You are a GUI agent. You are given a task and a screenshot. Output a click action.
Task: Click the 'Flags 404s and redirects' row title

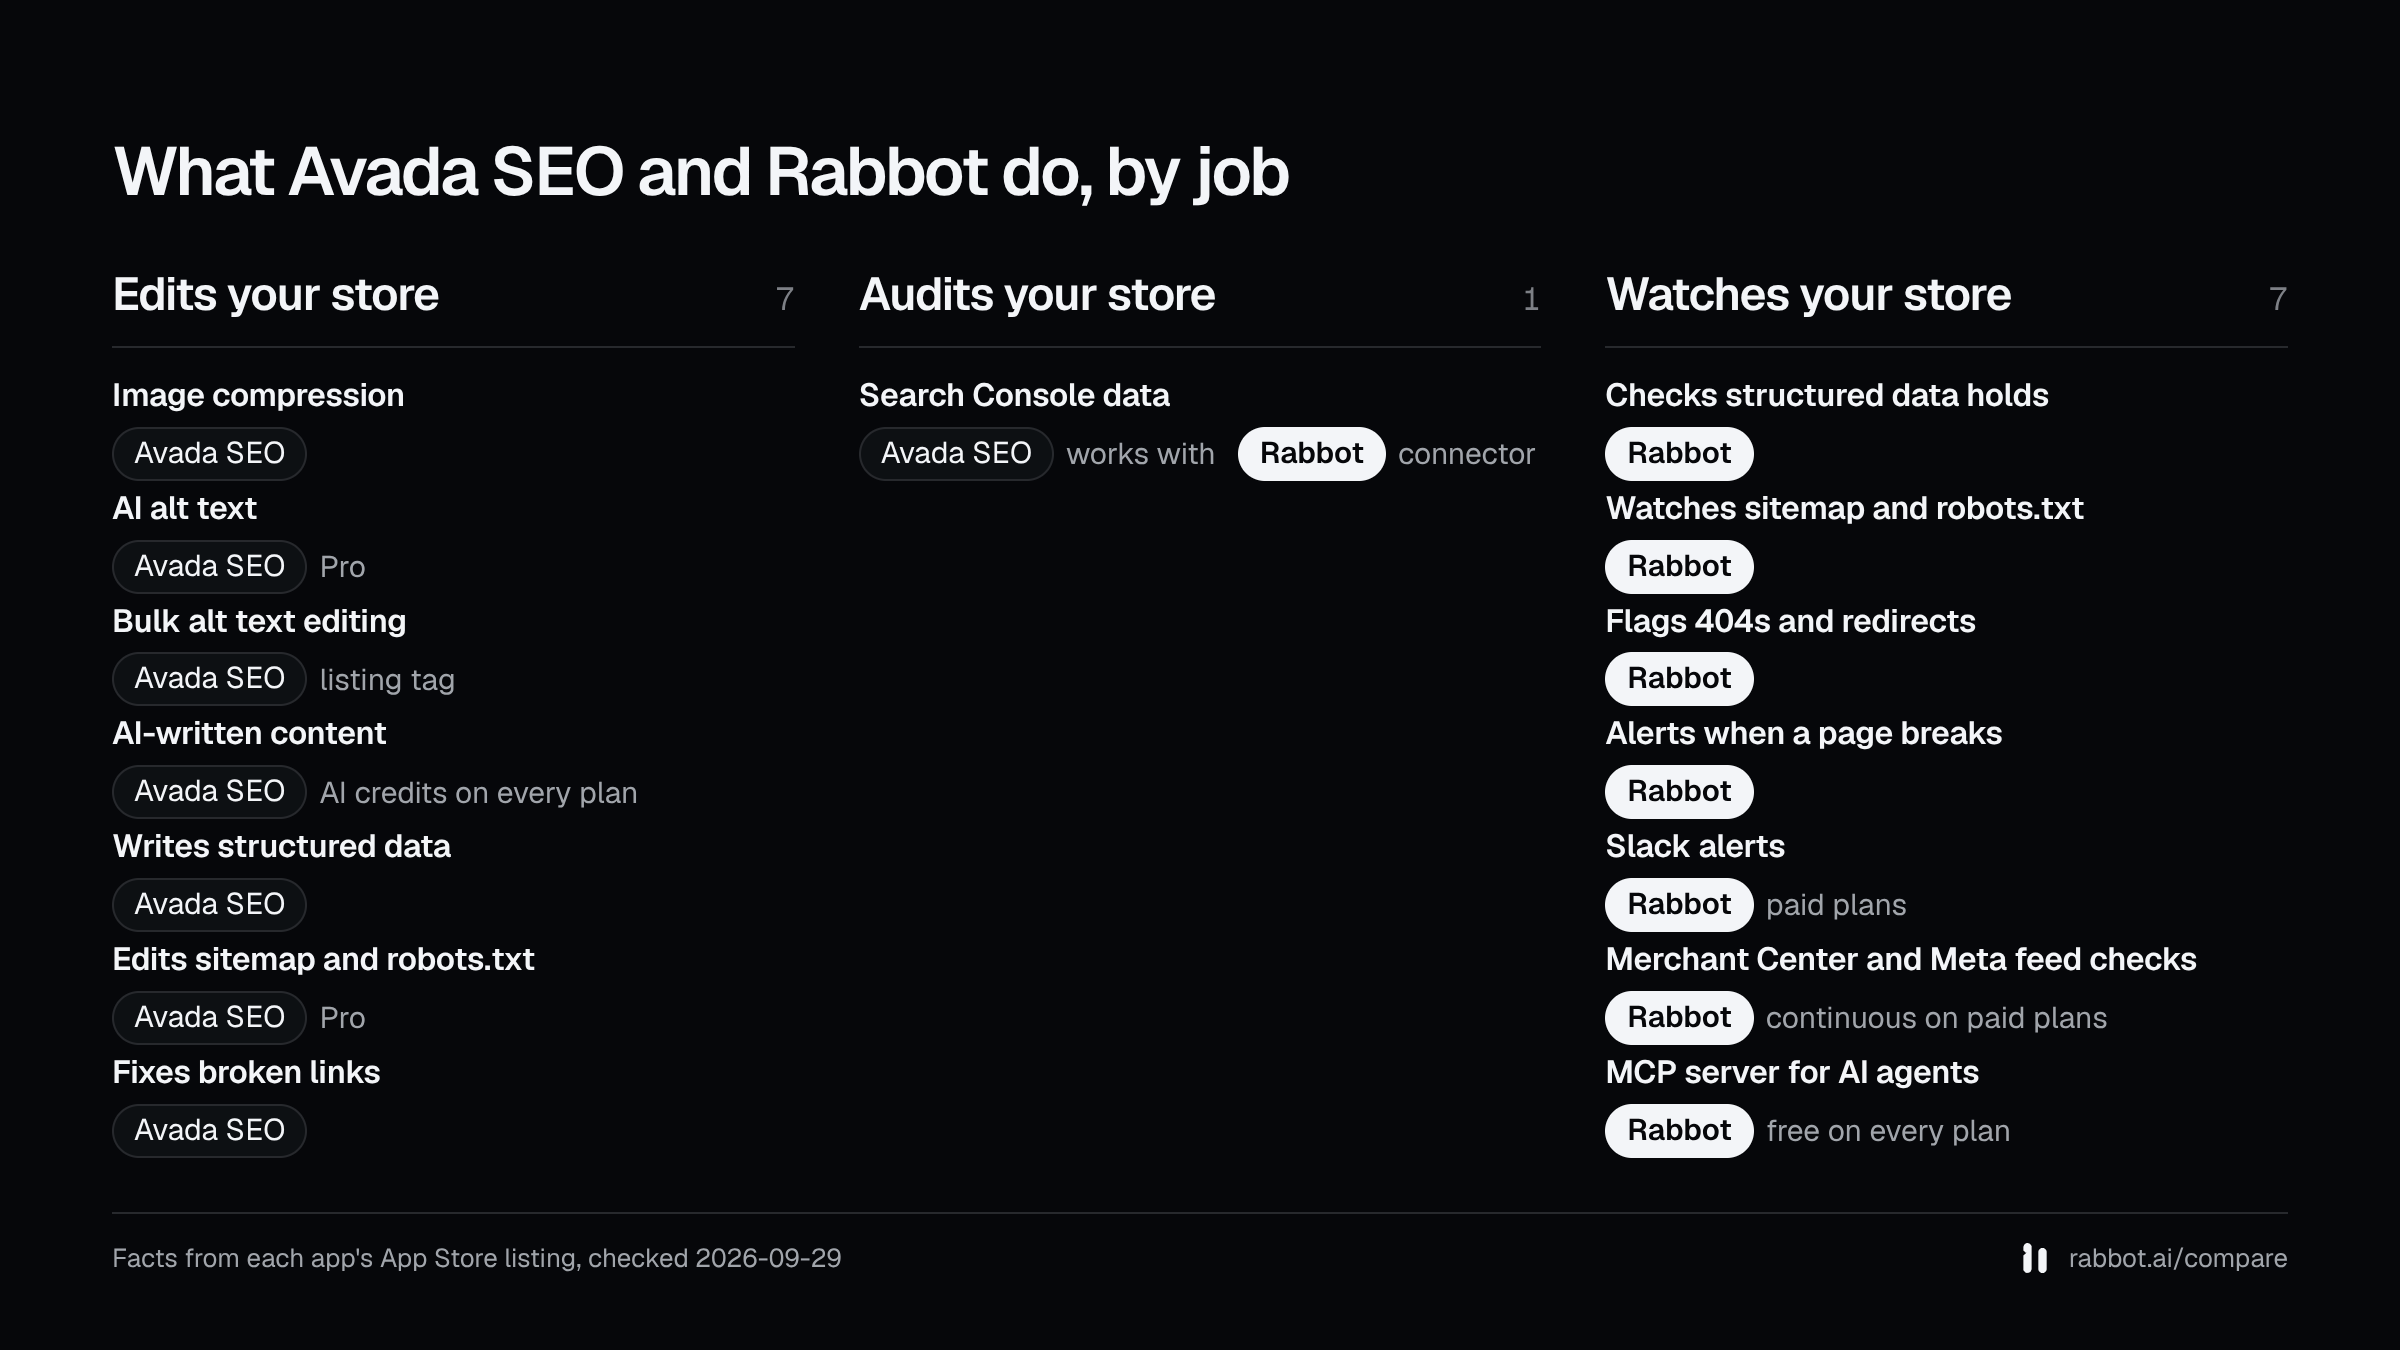(1790, 622)
